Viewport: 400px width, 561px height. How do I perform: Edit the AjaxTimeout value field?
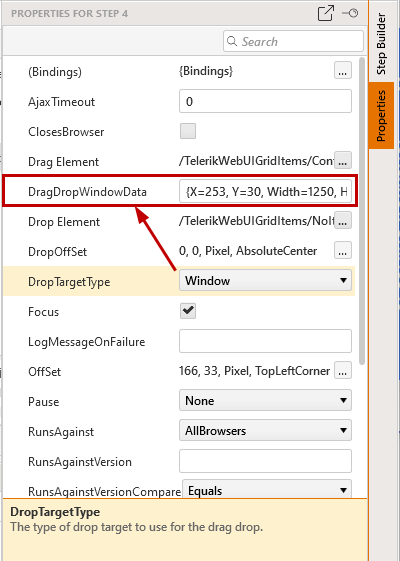265,101
